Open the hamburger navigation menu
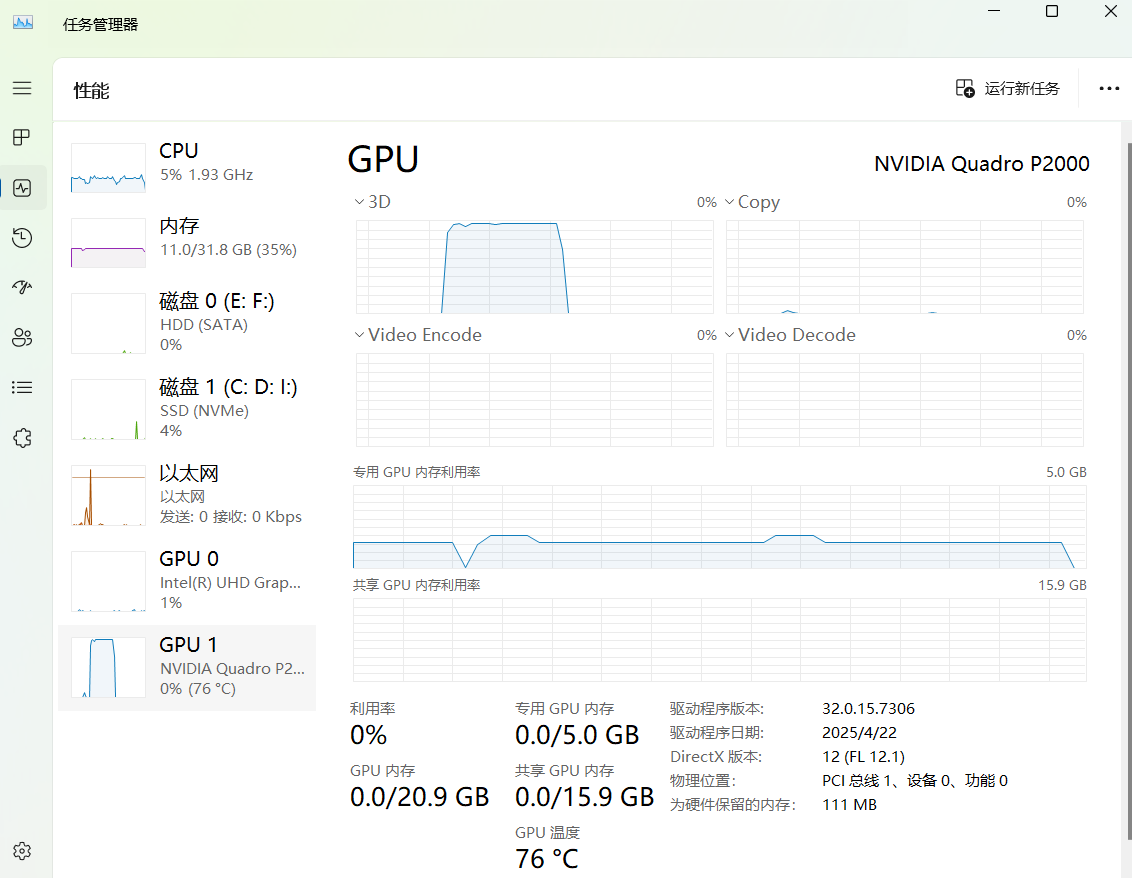1132x878 pixels. (x=22, y=88)
